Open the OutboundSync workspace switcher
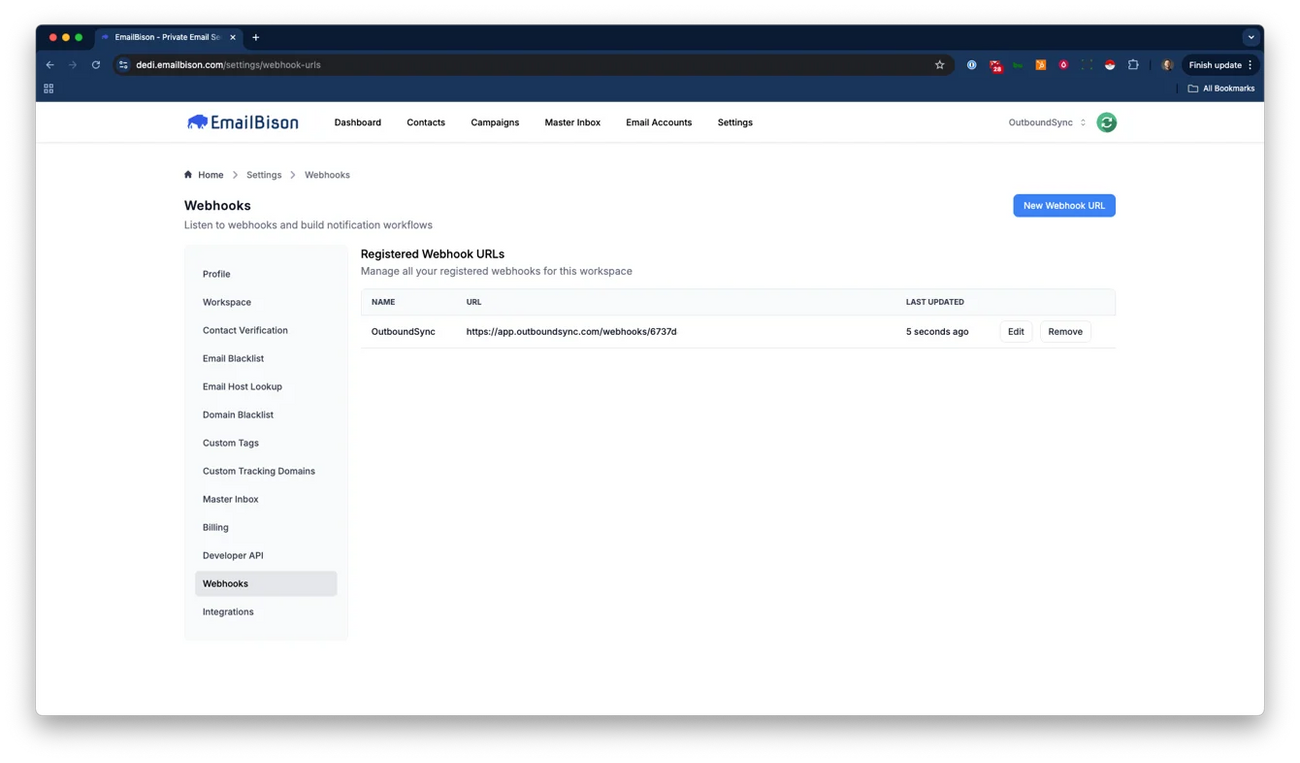 pyautogui.click(x=1045, y=121)
